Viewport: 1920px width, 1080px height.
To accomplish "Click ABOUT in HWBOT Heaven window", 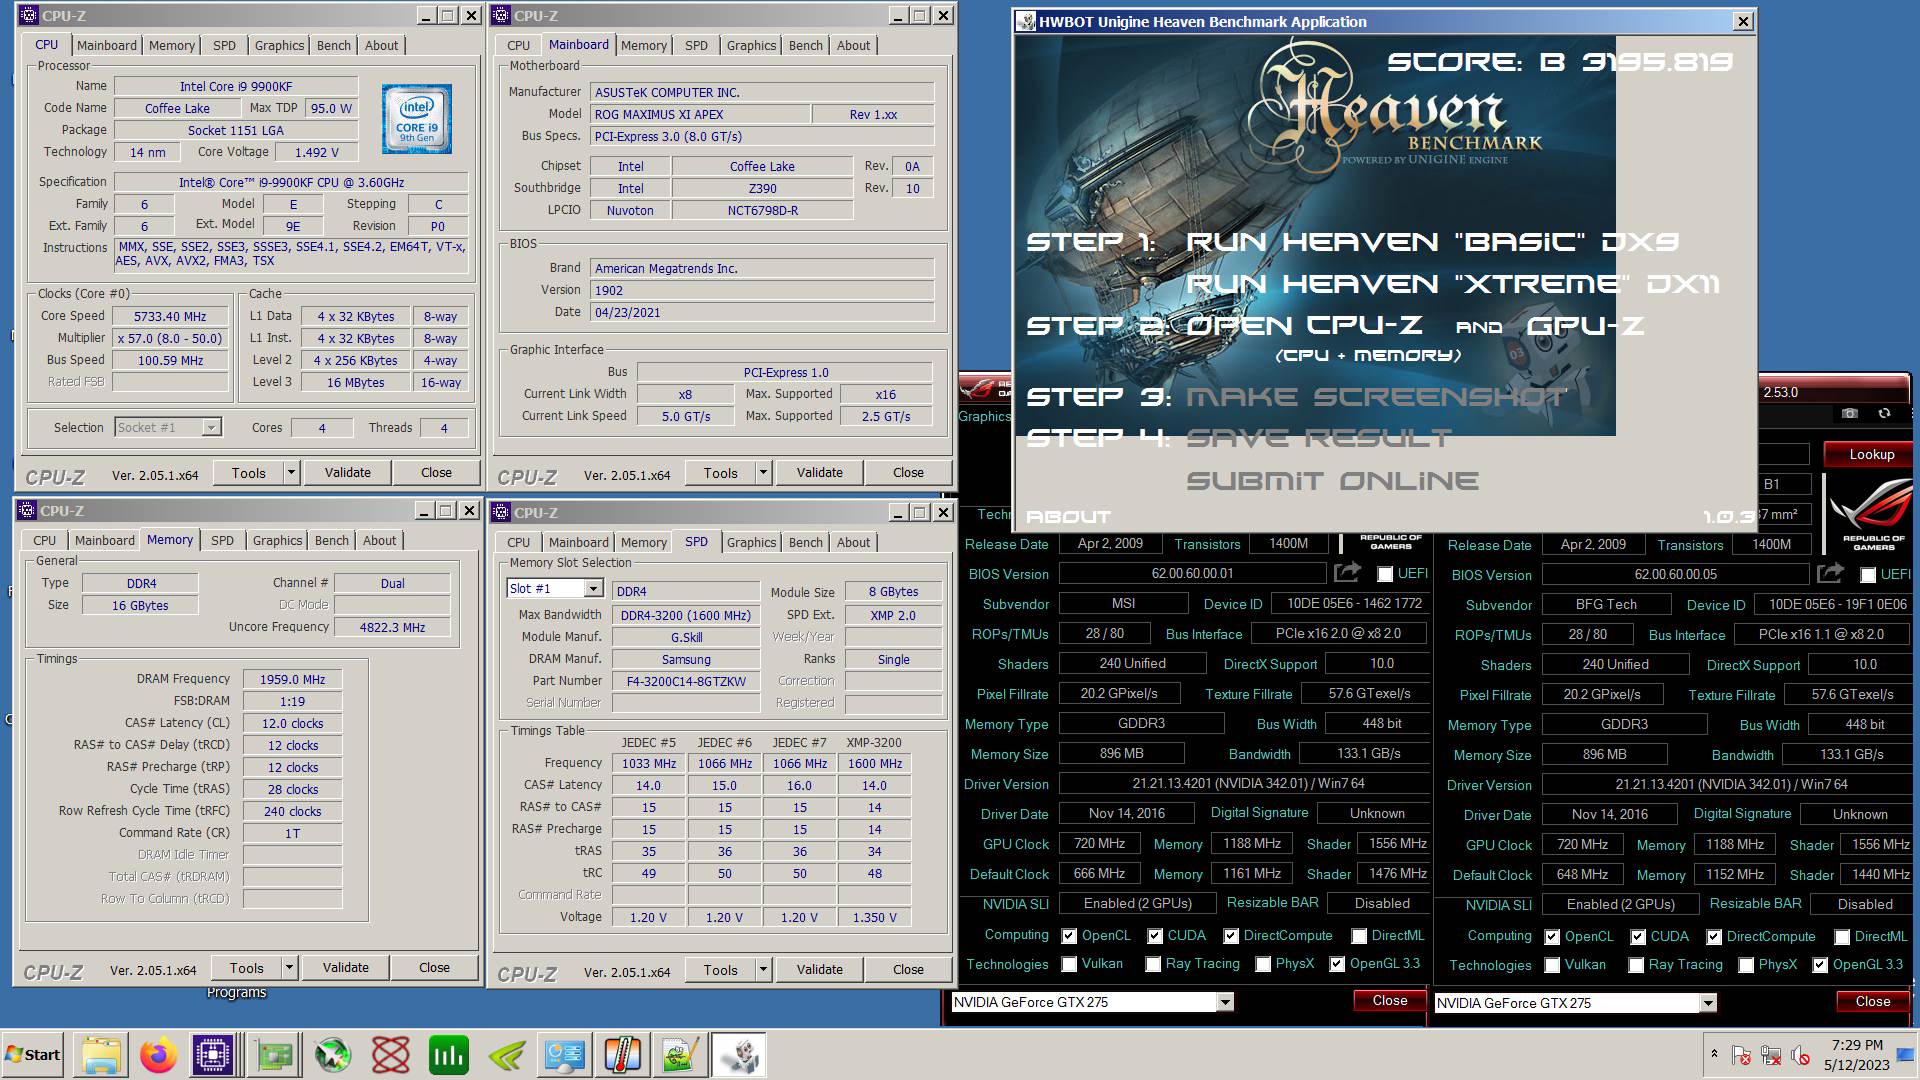I will (1069, 517).
